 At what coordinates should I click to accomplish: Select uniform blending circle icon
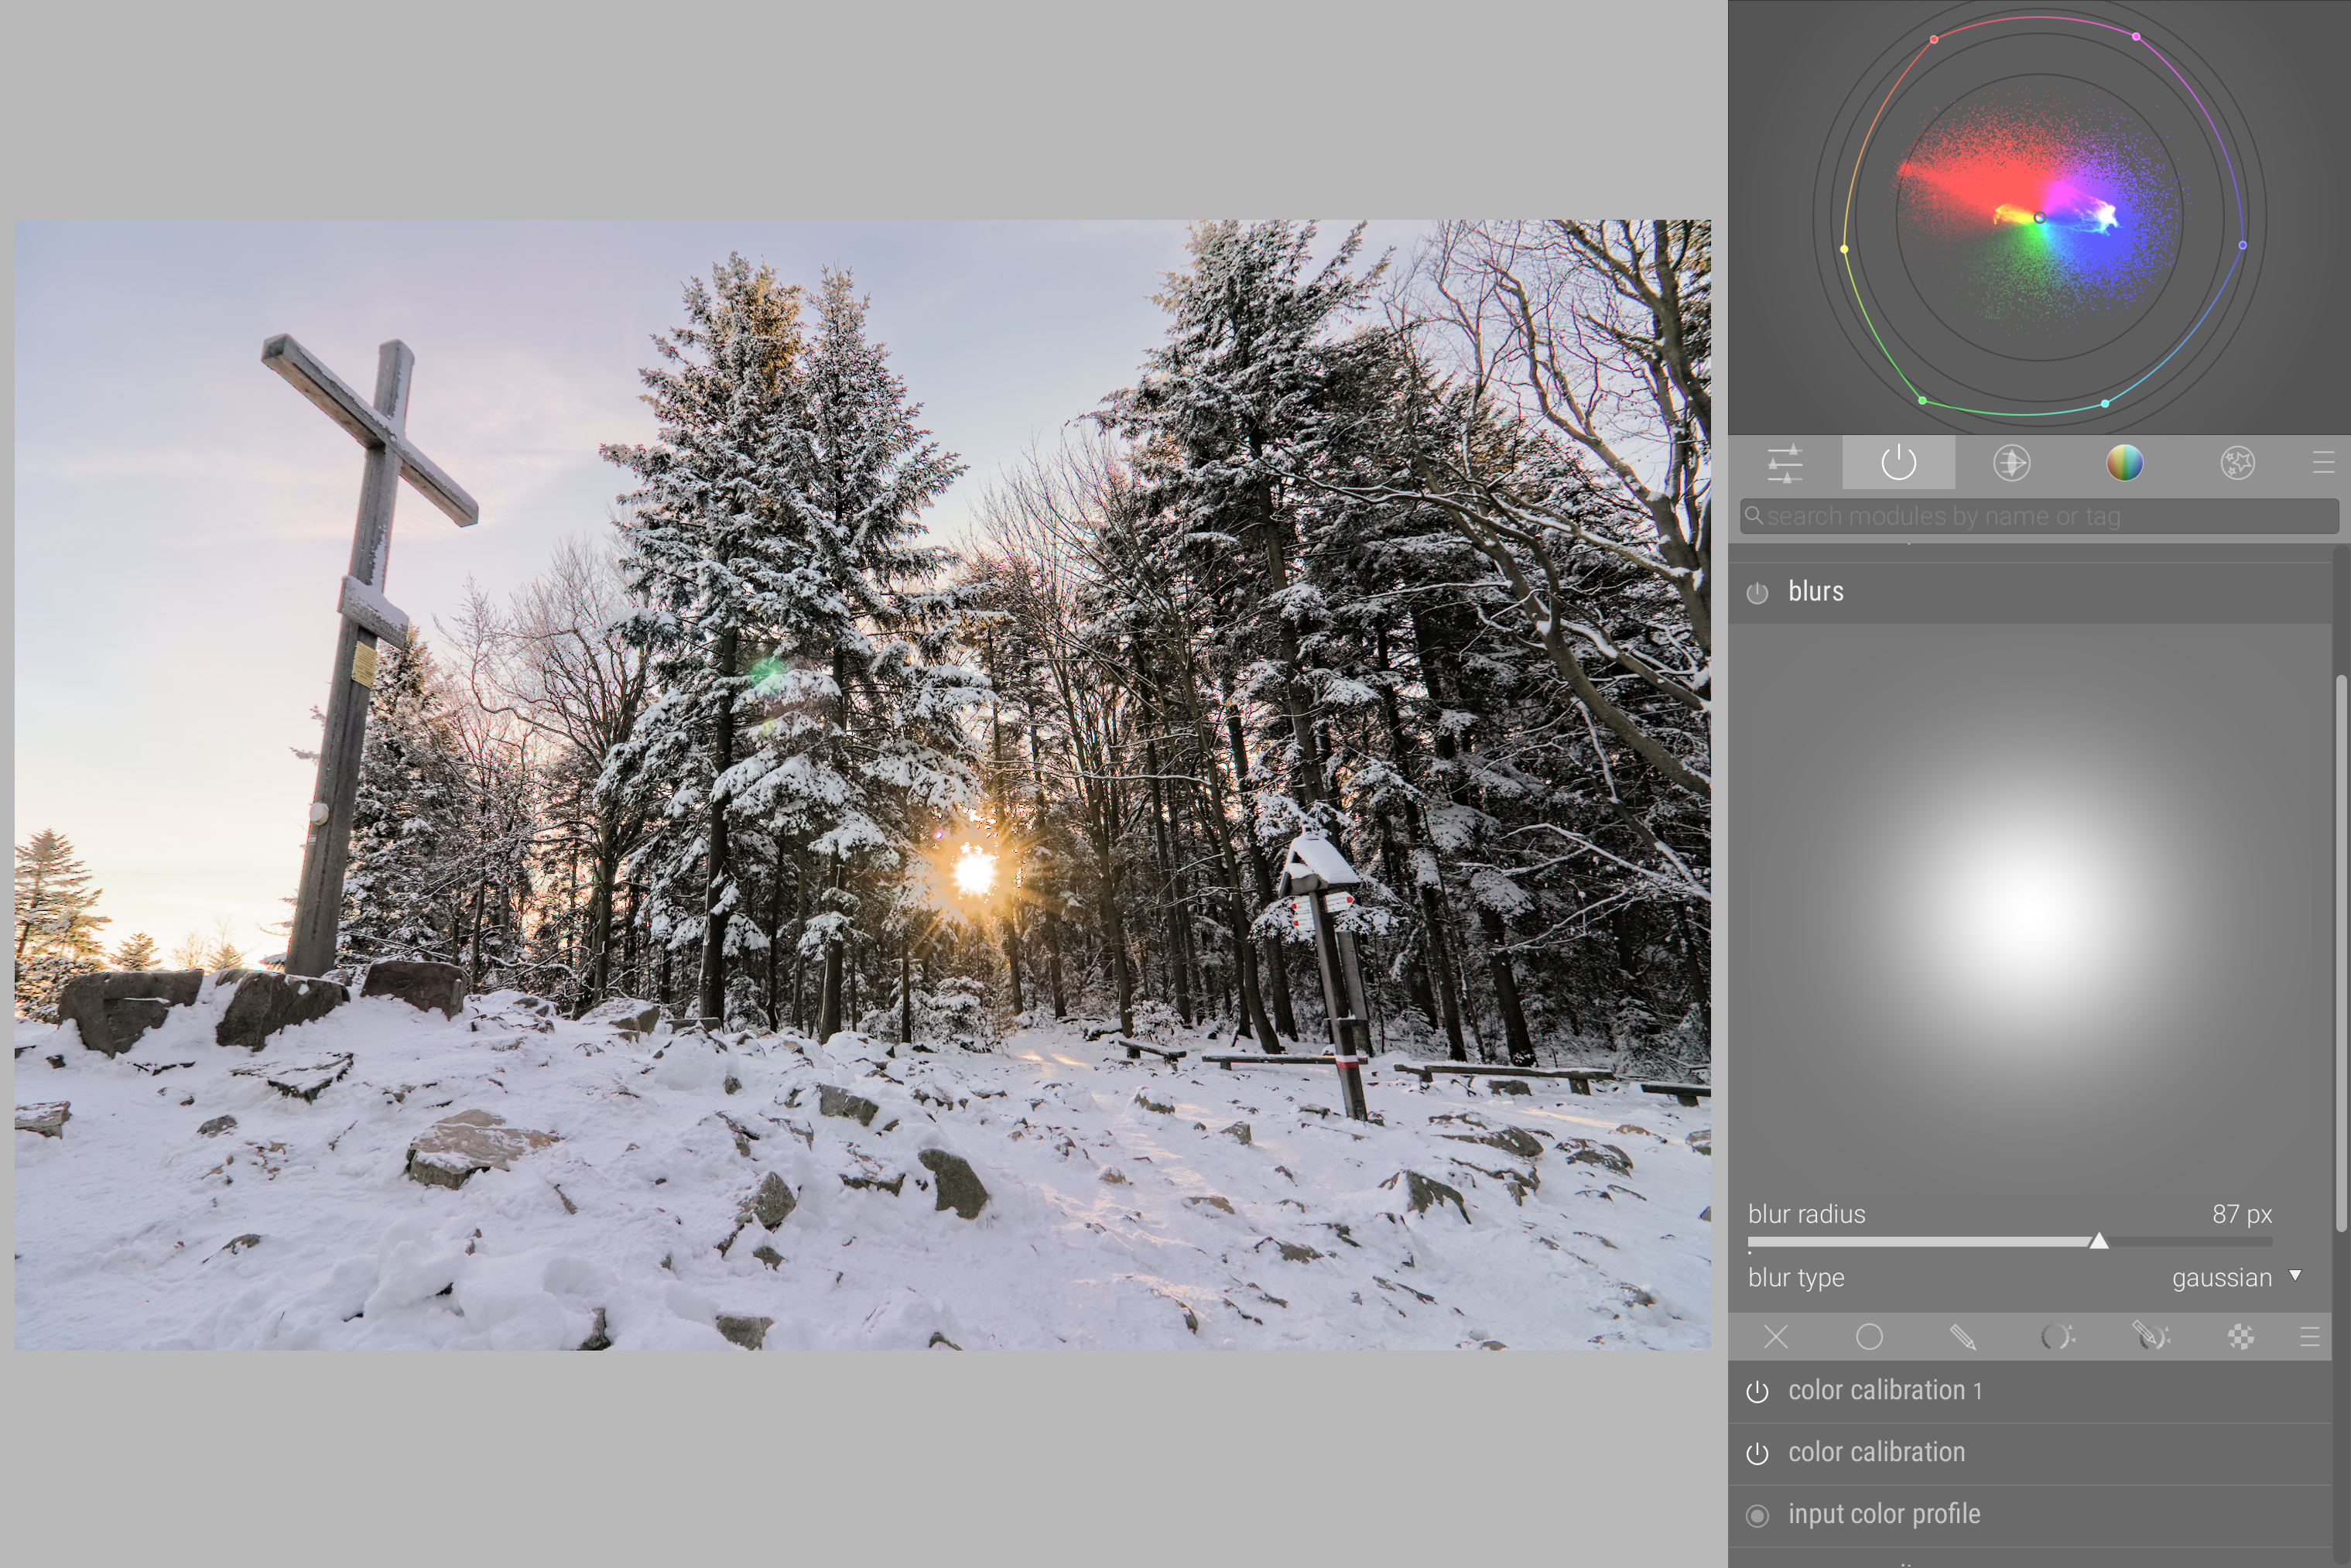pos(1869,1337)
